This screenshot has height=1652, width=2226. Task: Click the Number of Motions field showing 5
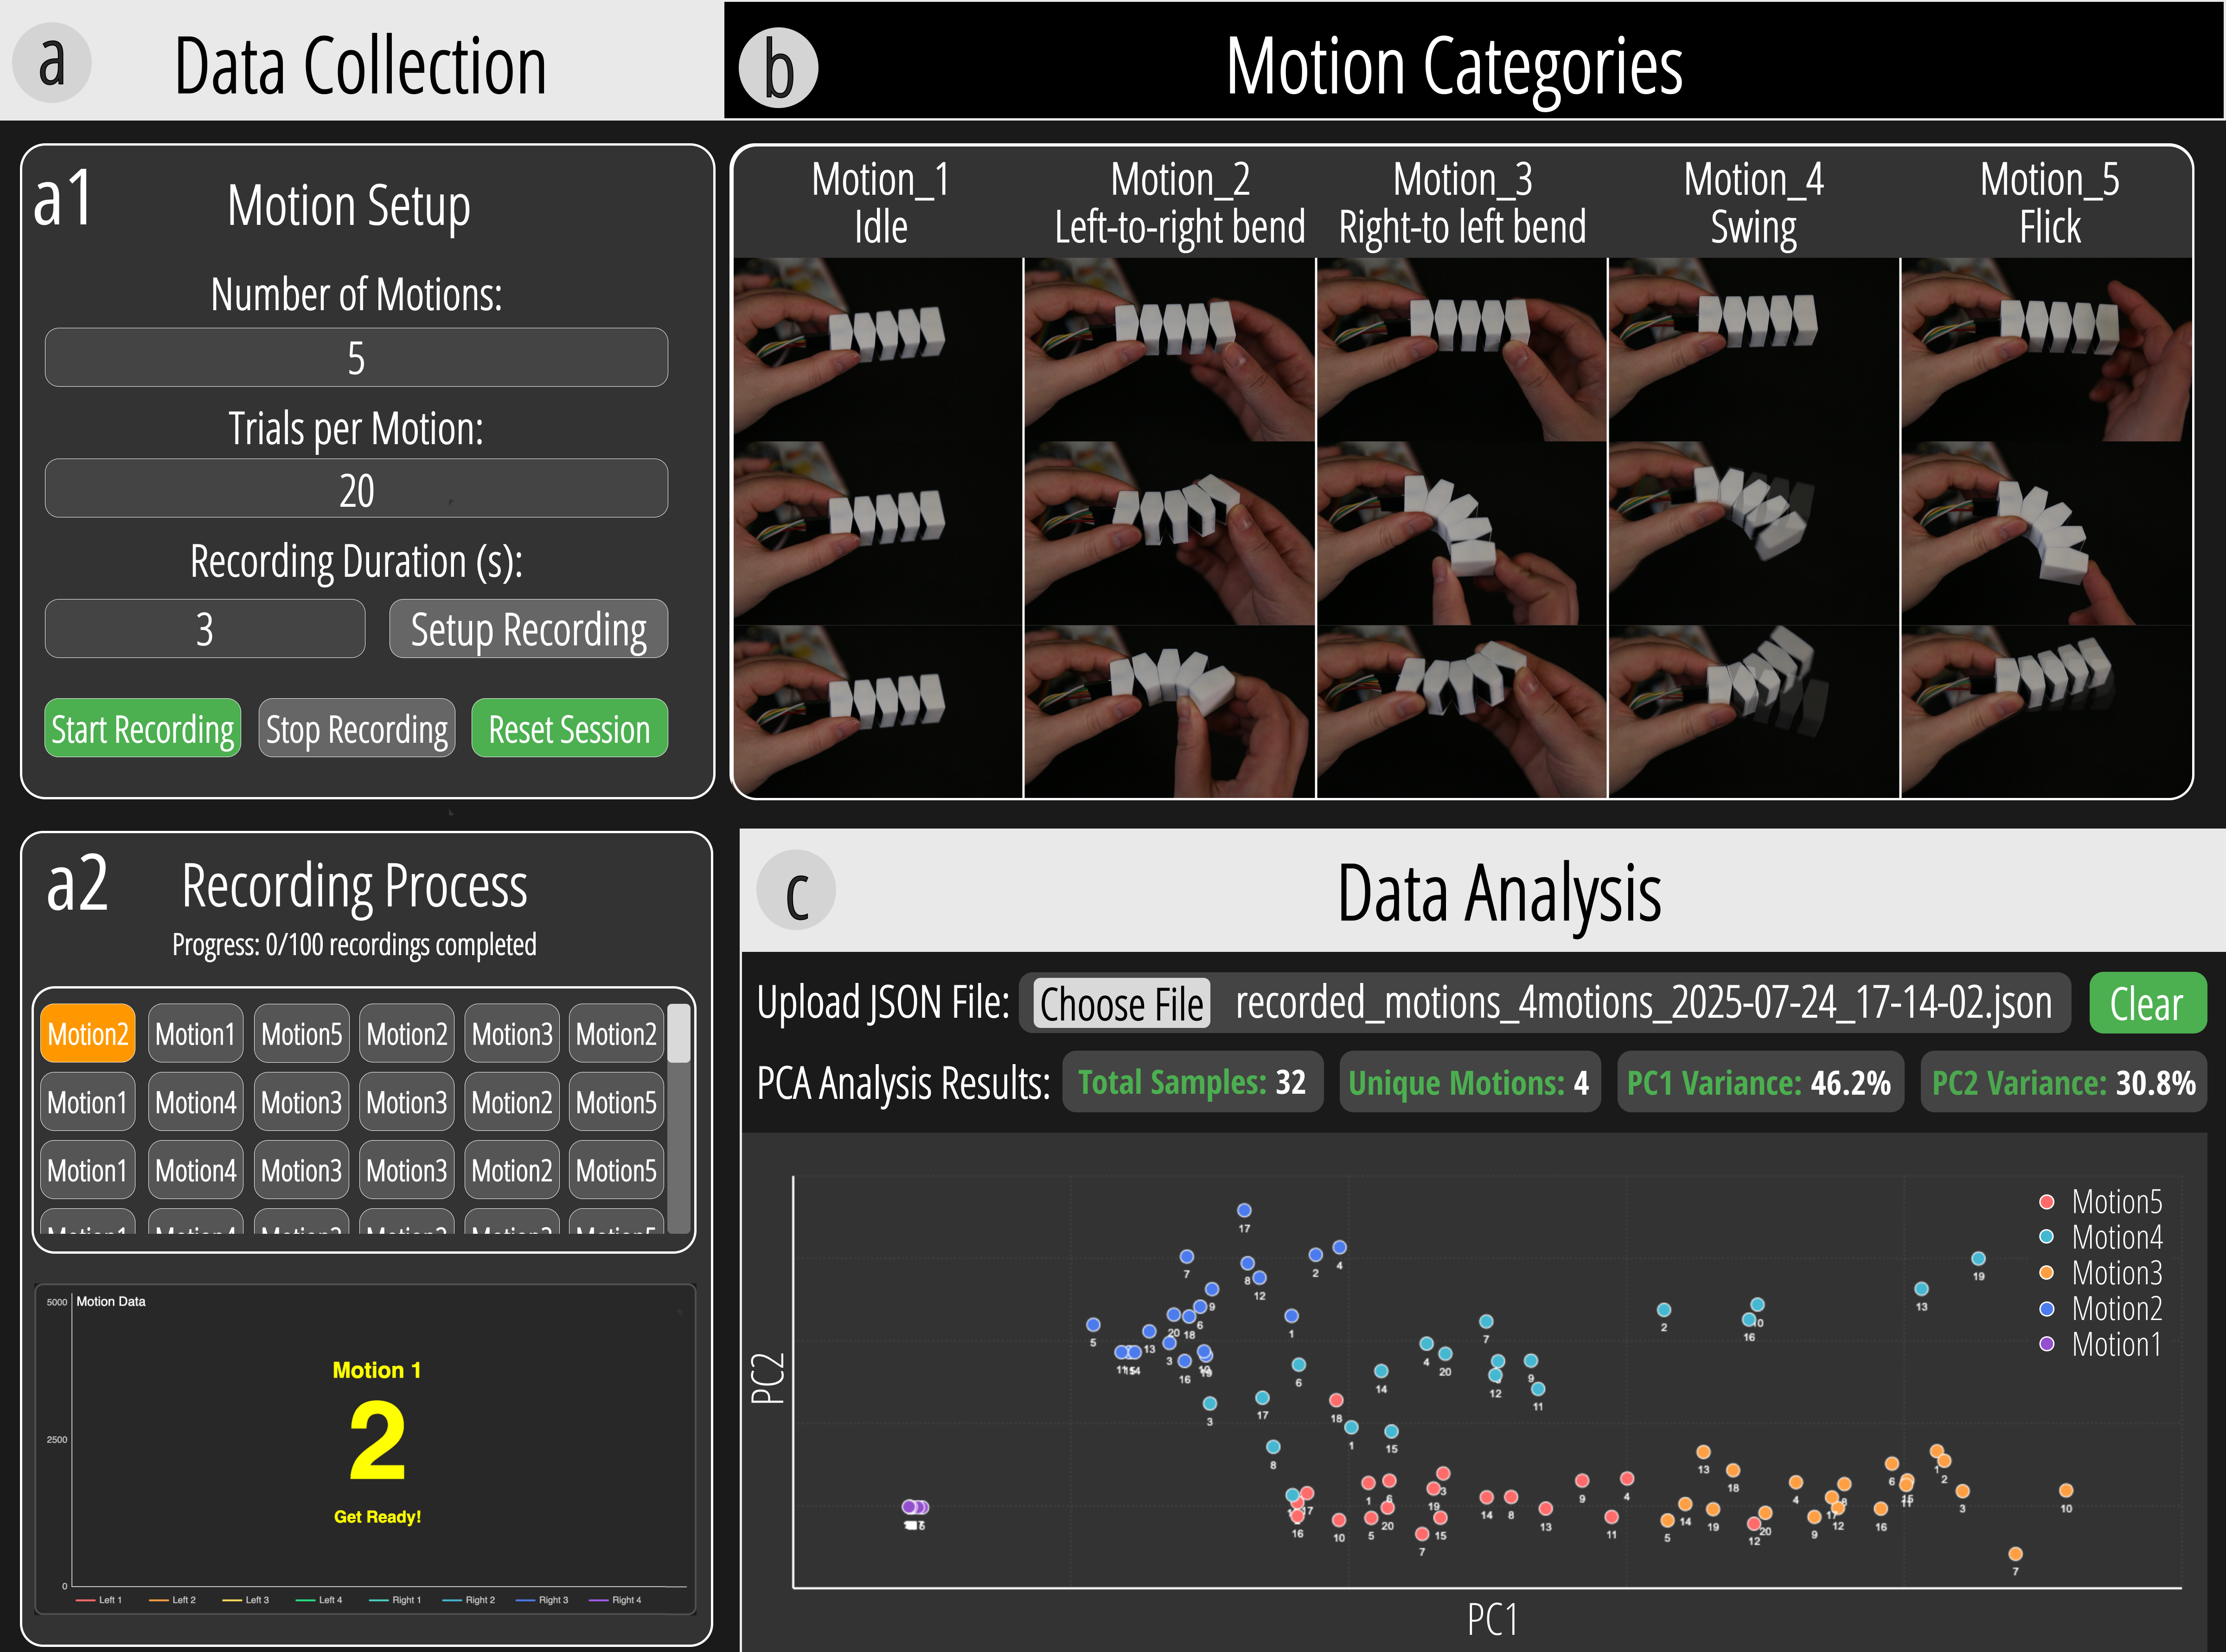click(x=356, y=357)
